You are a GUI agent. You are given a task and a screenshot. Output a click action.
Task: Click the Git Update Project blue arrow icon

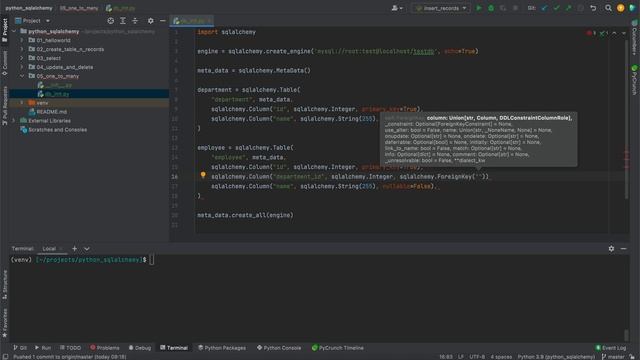pos(544,8)
